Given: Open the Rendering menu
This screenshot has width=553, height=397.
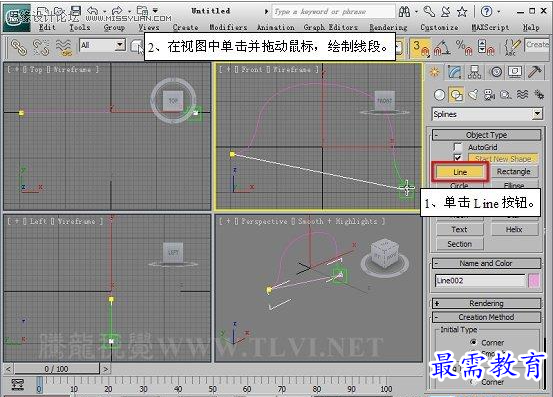Looking at the screenshot, I should coord(388,27).
